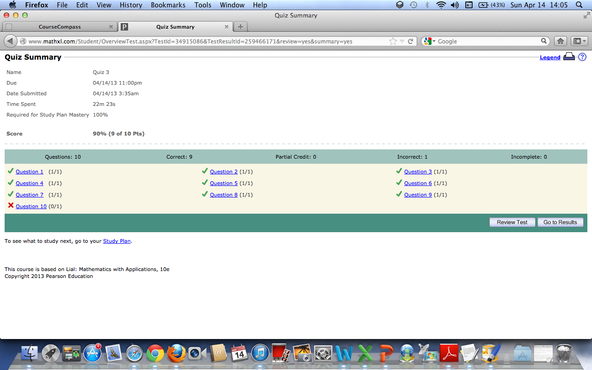
Task: Switch to the CourseCompass tab
Action: click(60, 27)
